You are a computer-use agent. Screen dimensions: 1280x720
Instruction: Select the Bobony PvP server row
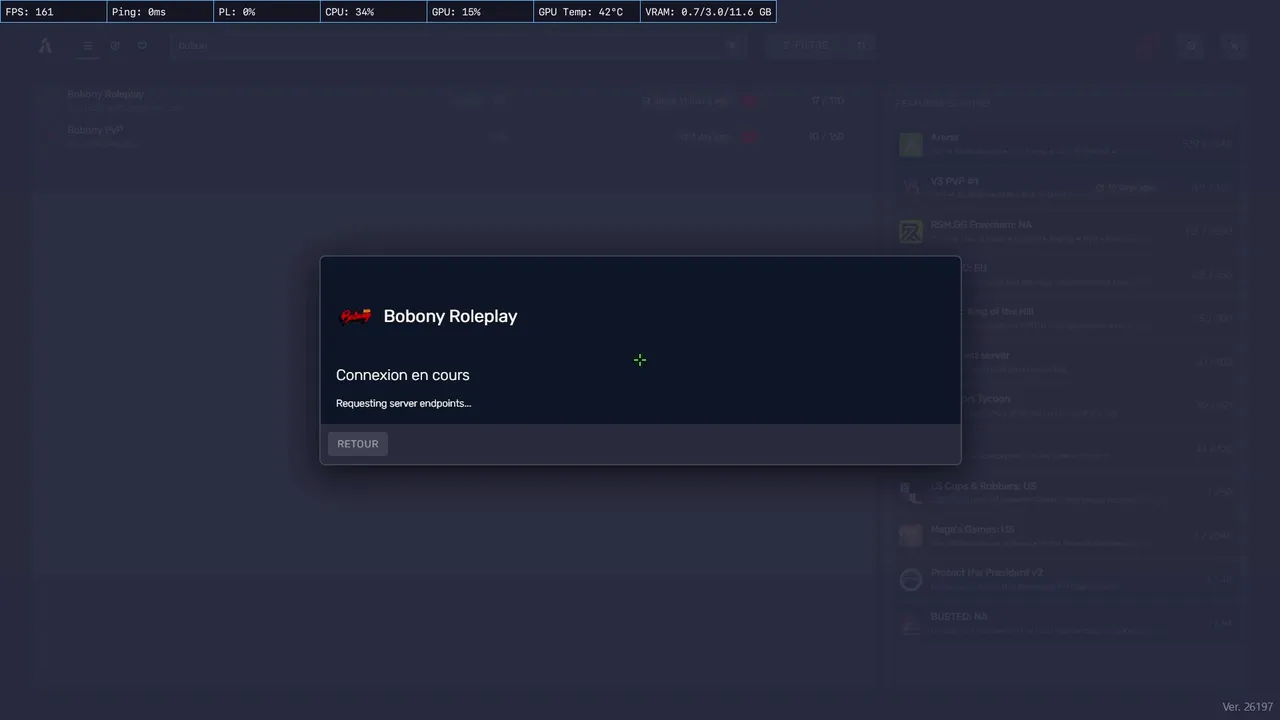[x=455, y=136]
